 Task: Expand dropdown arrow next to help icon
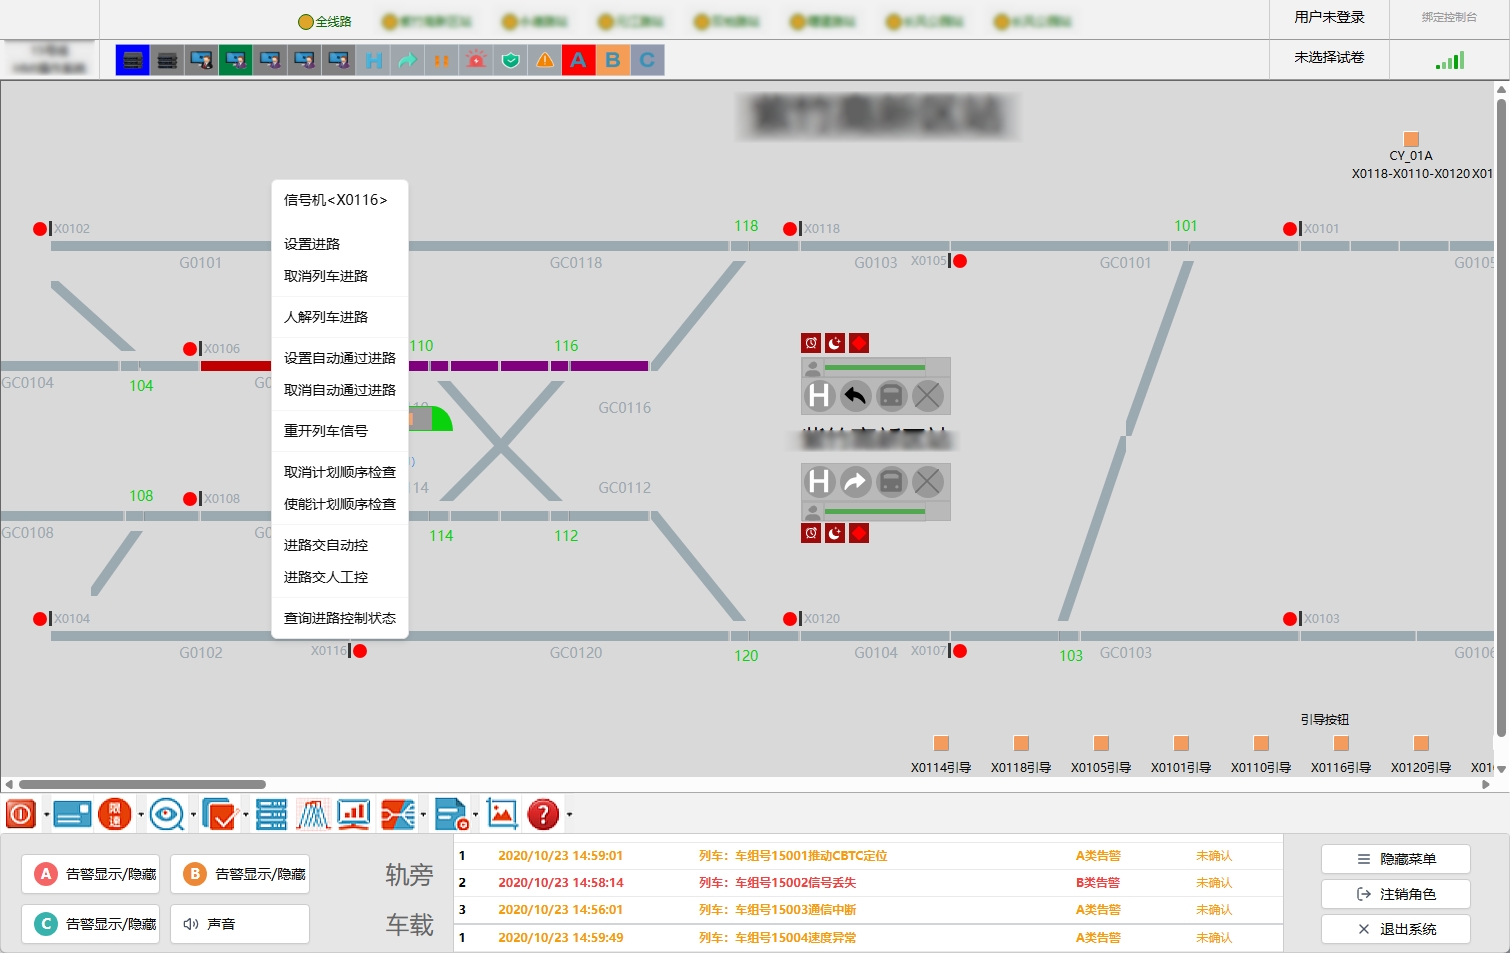click(569, 815)
